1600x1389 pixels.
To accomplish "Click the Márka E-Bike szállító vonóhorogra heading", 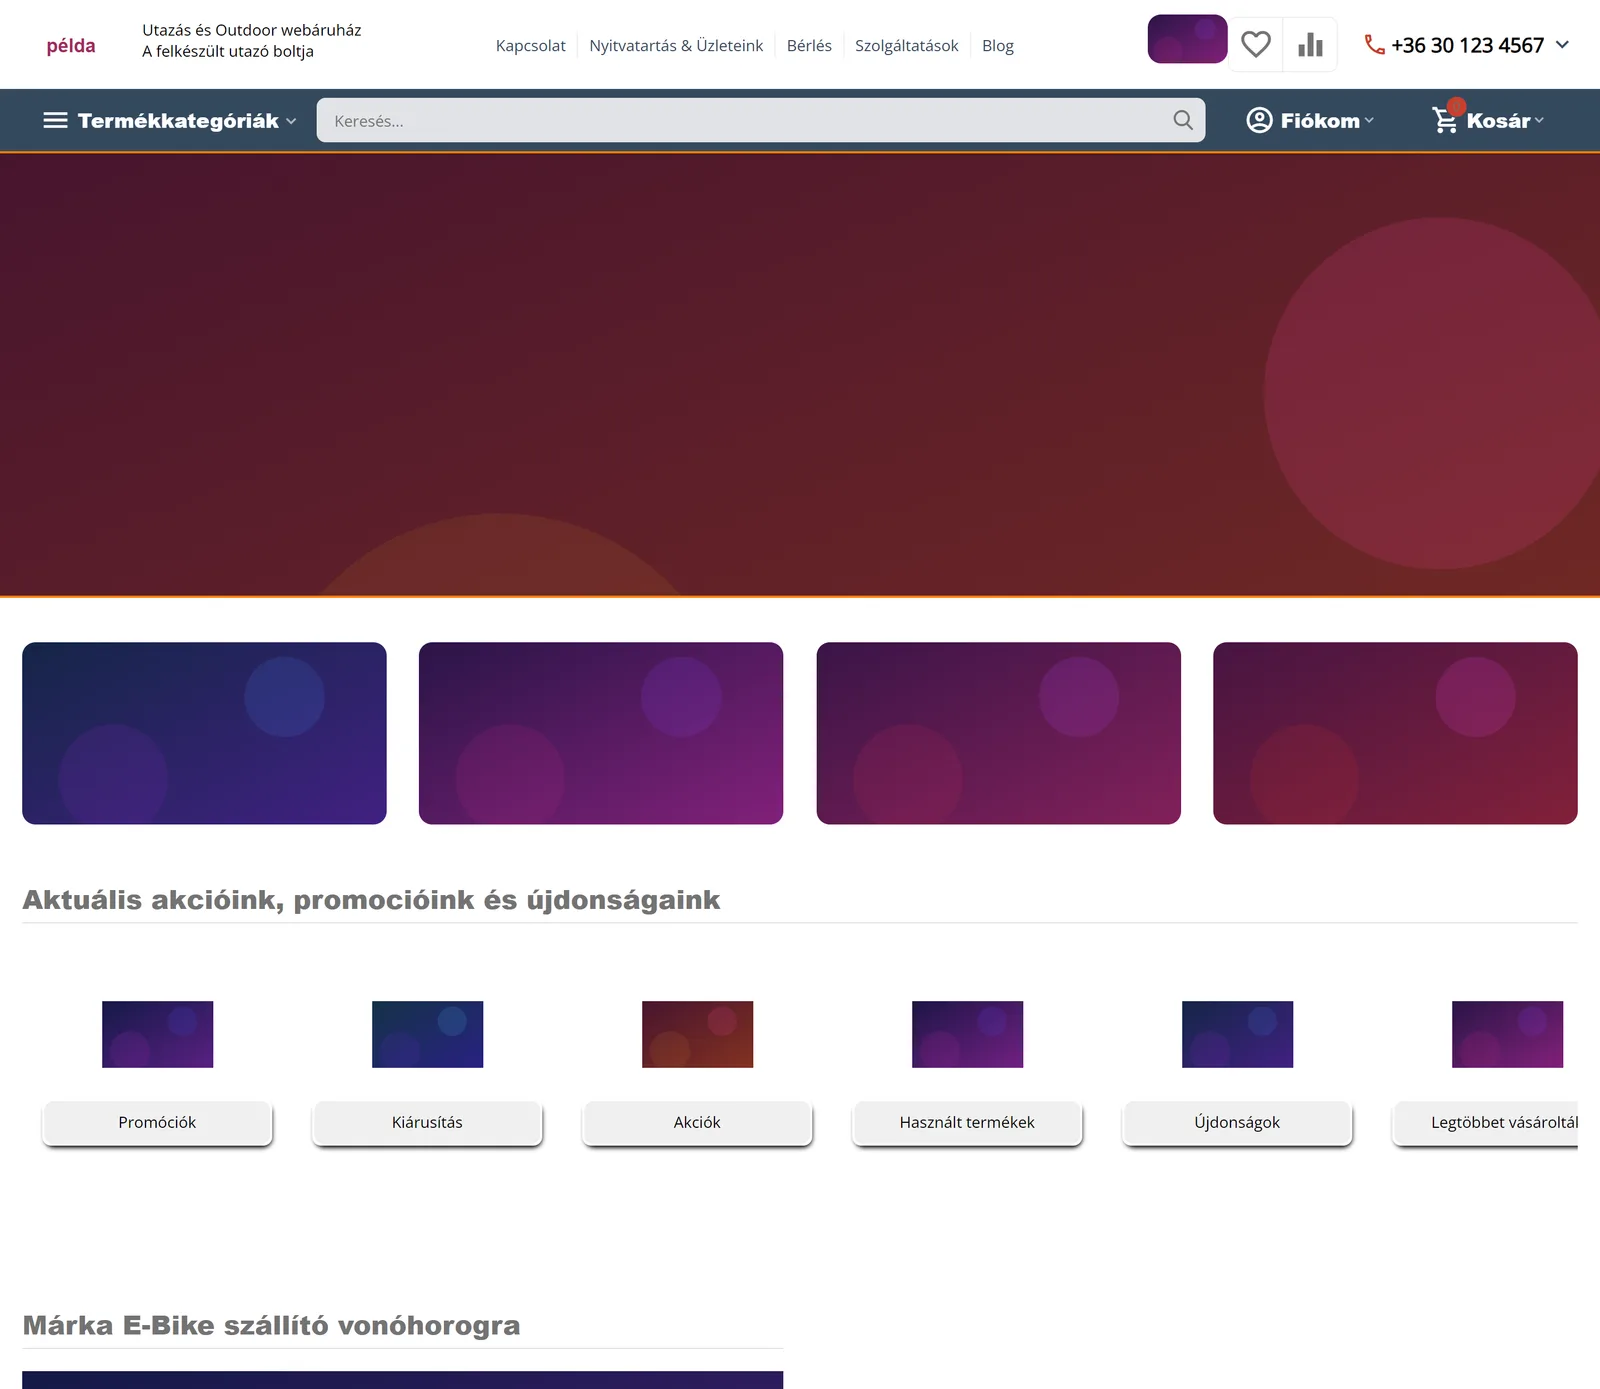I will pyautogui.click(x=271, y=1326).
